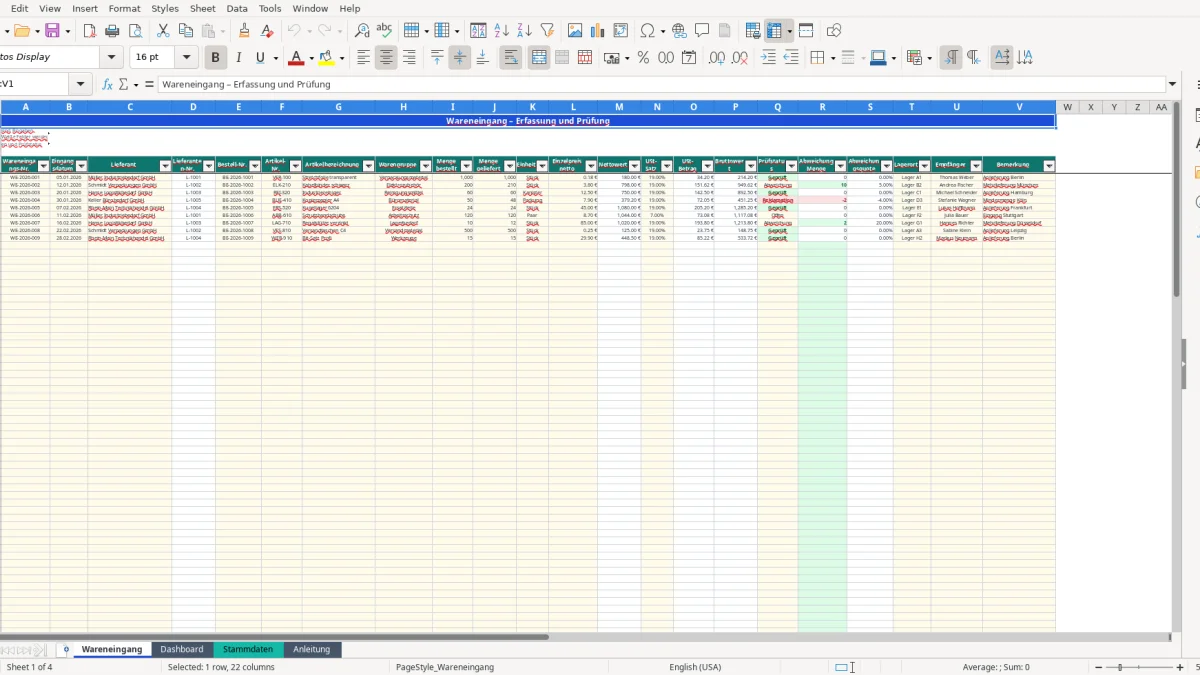Open conditional formatting icon
The width and height of the screenshot is (1200, 675).
914,58
